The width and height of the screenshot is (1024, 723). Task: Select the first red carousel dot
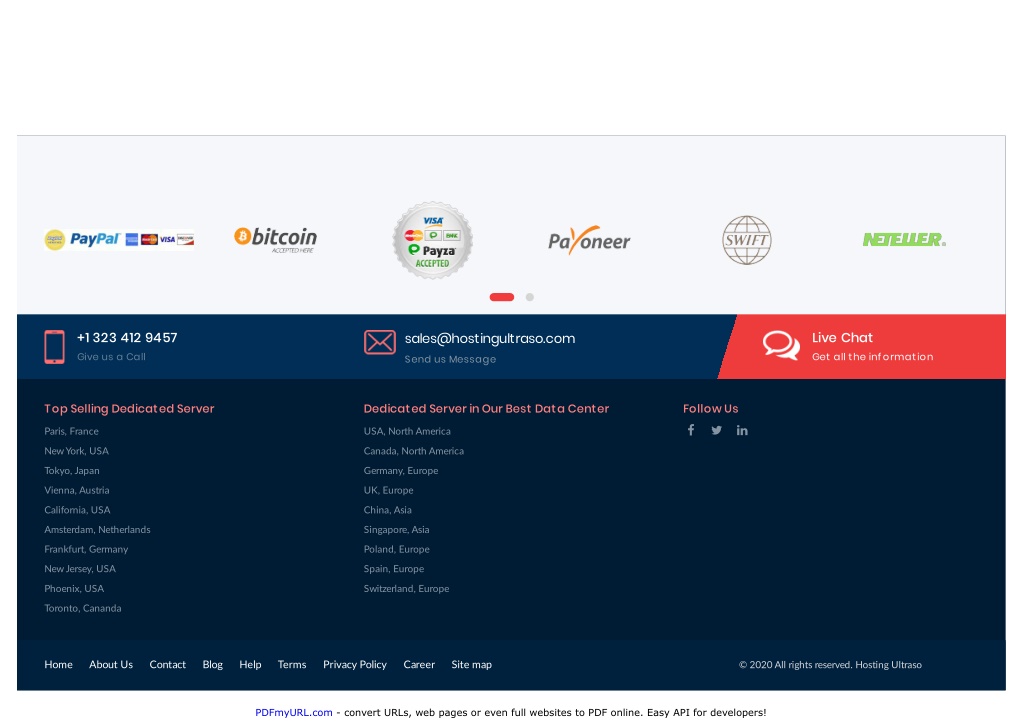tap(502, 297)
